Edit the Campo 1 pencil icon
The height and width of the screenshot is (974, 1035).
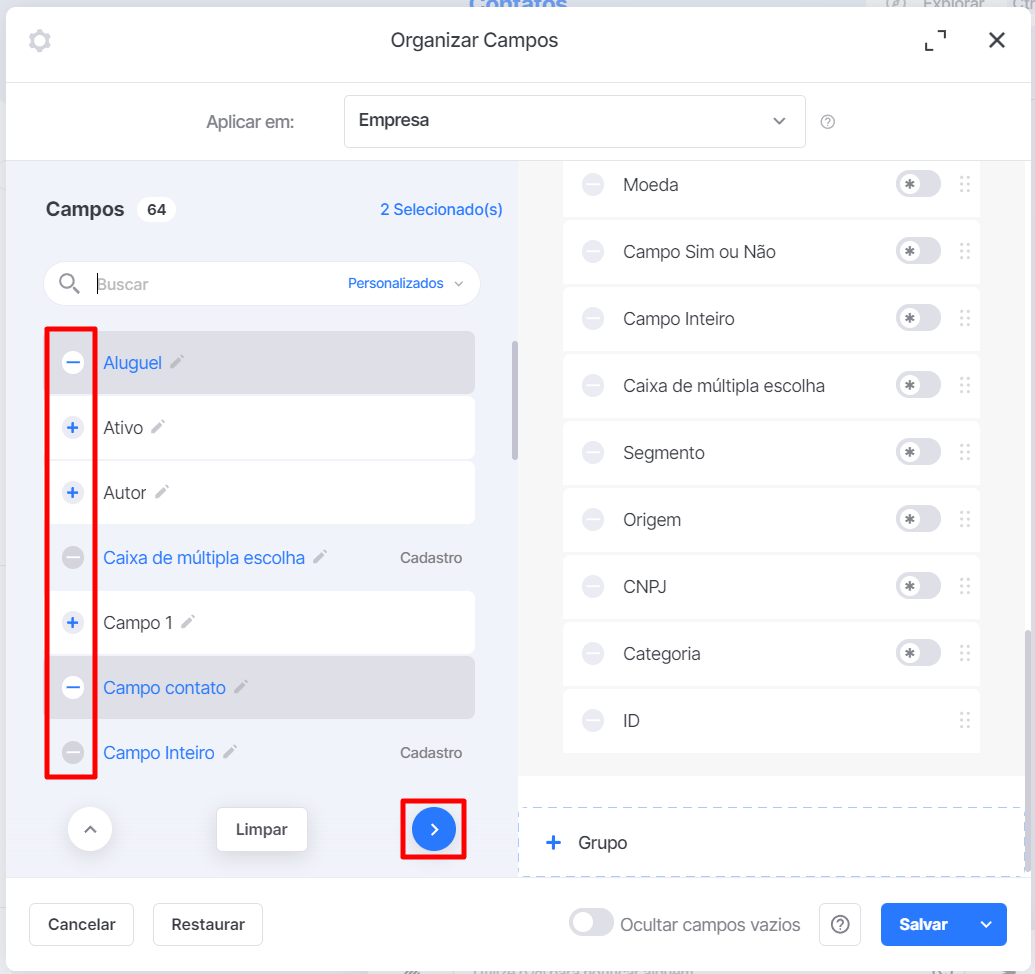tap(188, 622)
